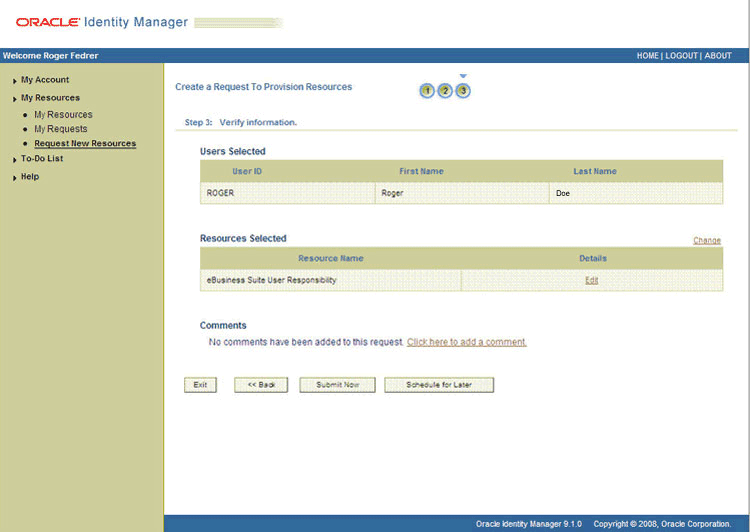
Task: Click the Resources Selected heading
Action: [x=243, y=239]
